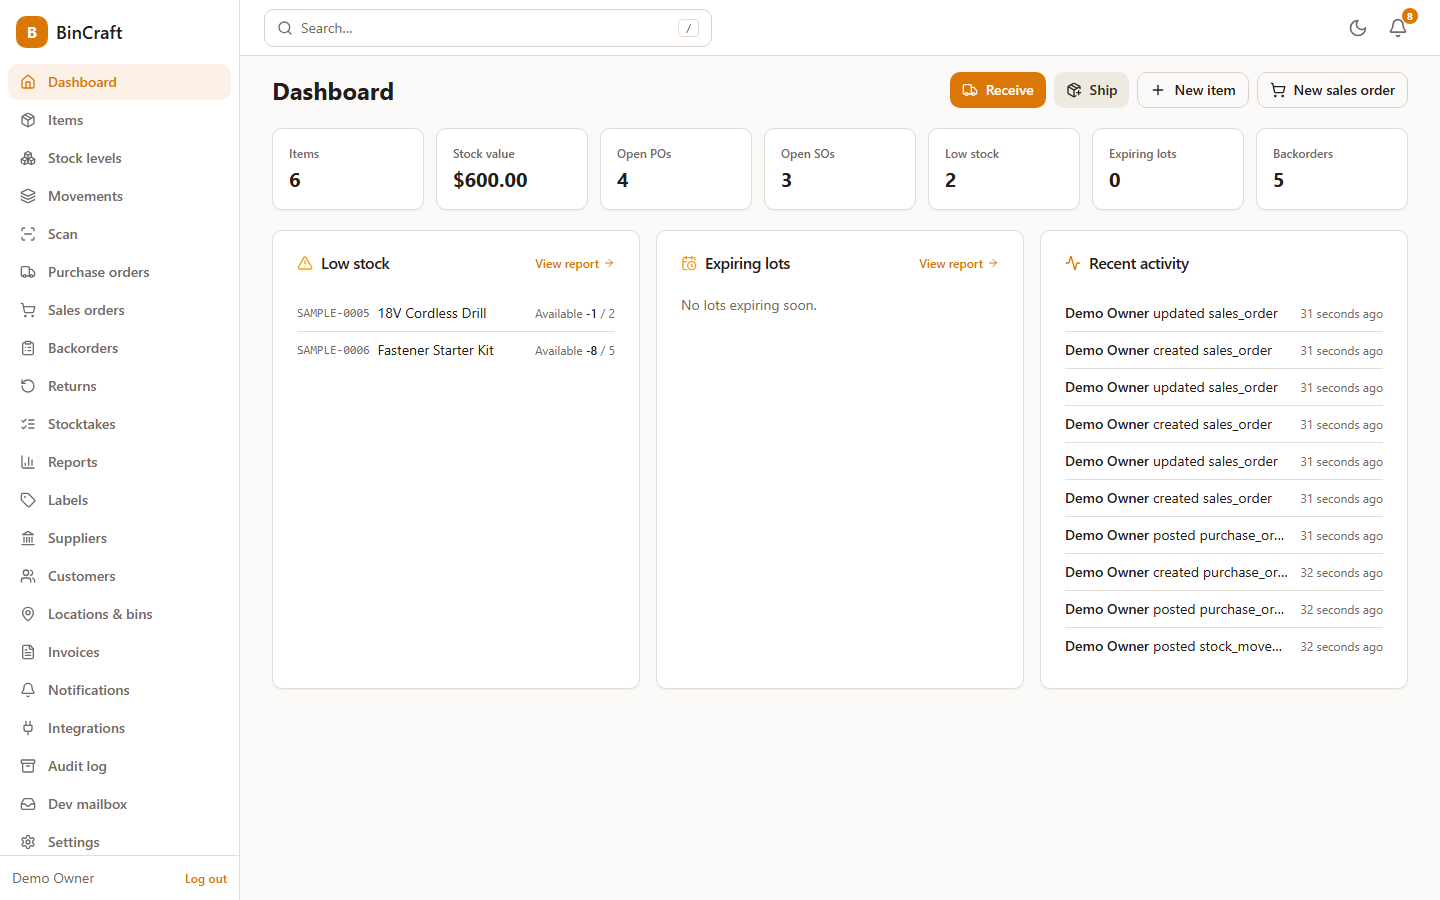Viewport: 1440px width, 900px height.
Task: Click the Notifications bell icon in sidebar
Action: point(28,690)
